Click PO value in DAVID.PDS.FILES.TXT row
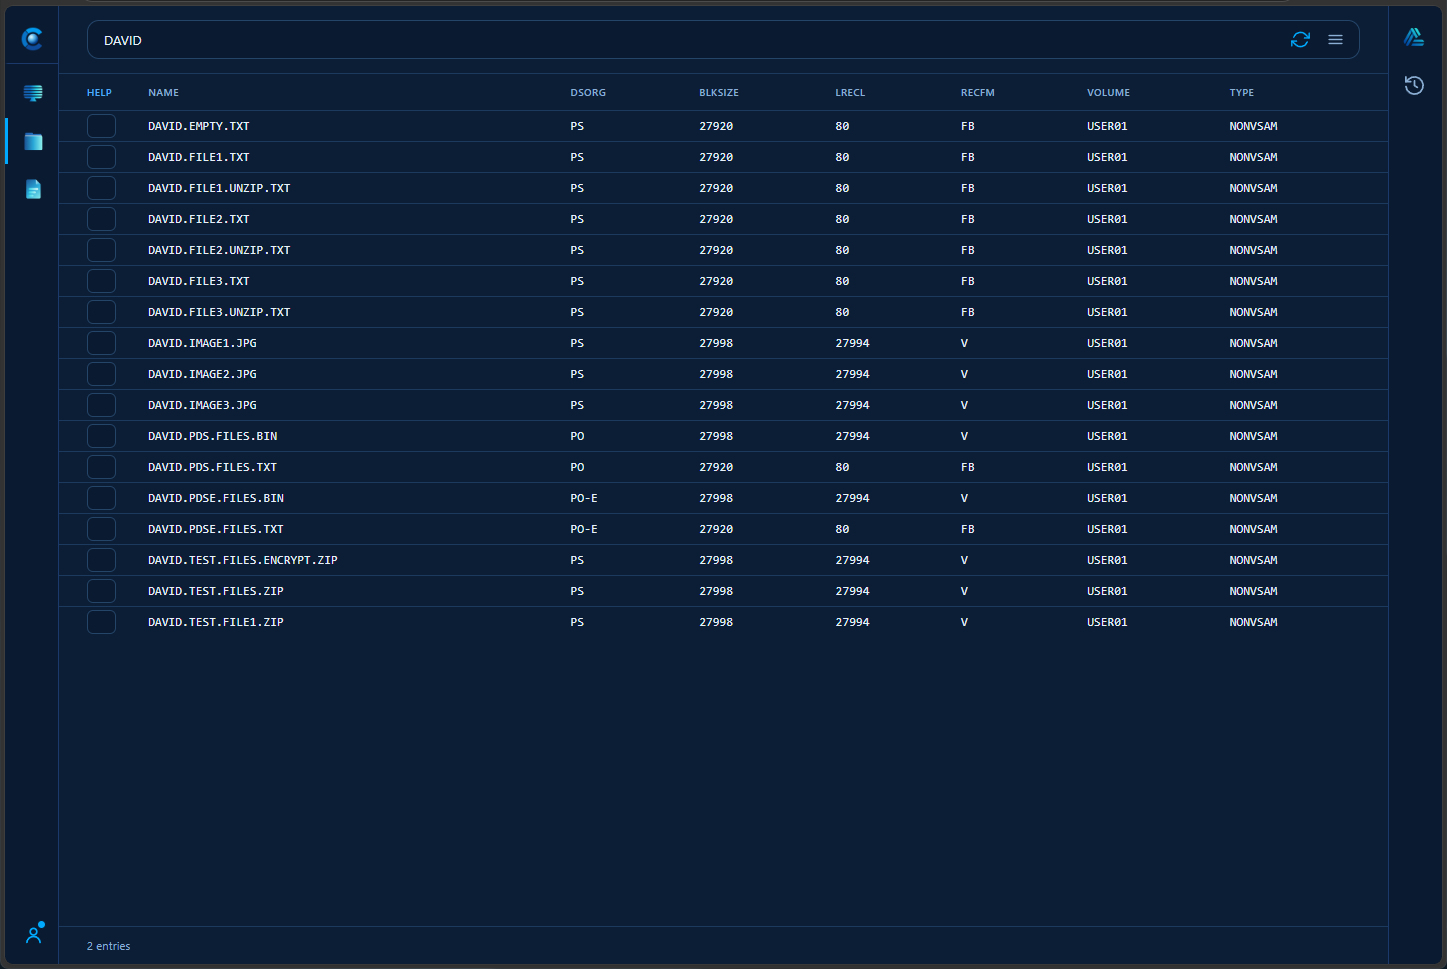 [x=577, y=467]
